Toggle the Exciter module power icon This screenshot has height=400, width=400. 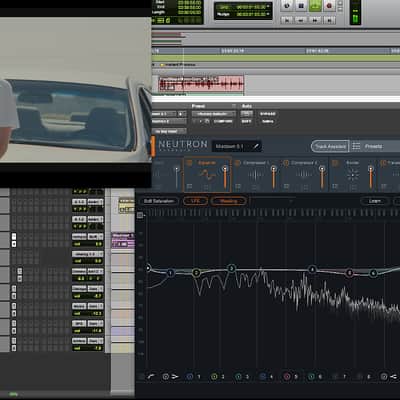coord(335,163)
